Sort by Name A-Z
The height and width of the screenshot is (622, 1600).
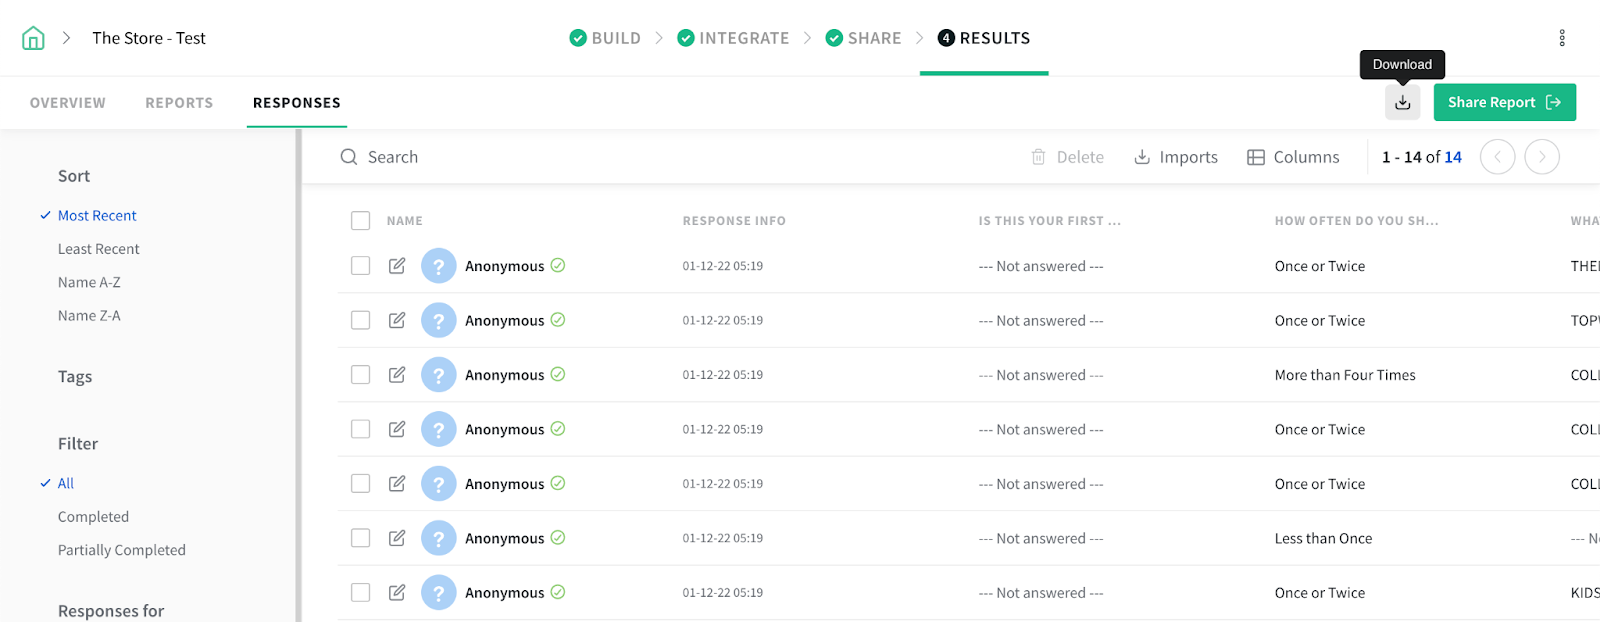pos(89,282)
